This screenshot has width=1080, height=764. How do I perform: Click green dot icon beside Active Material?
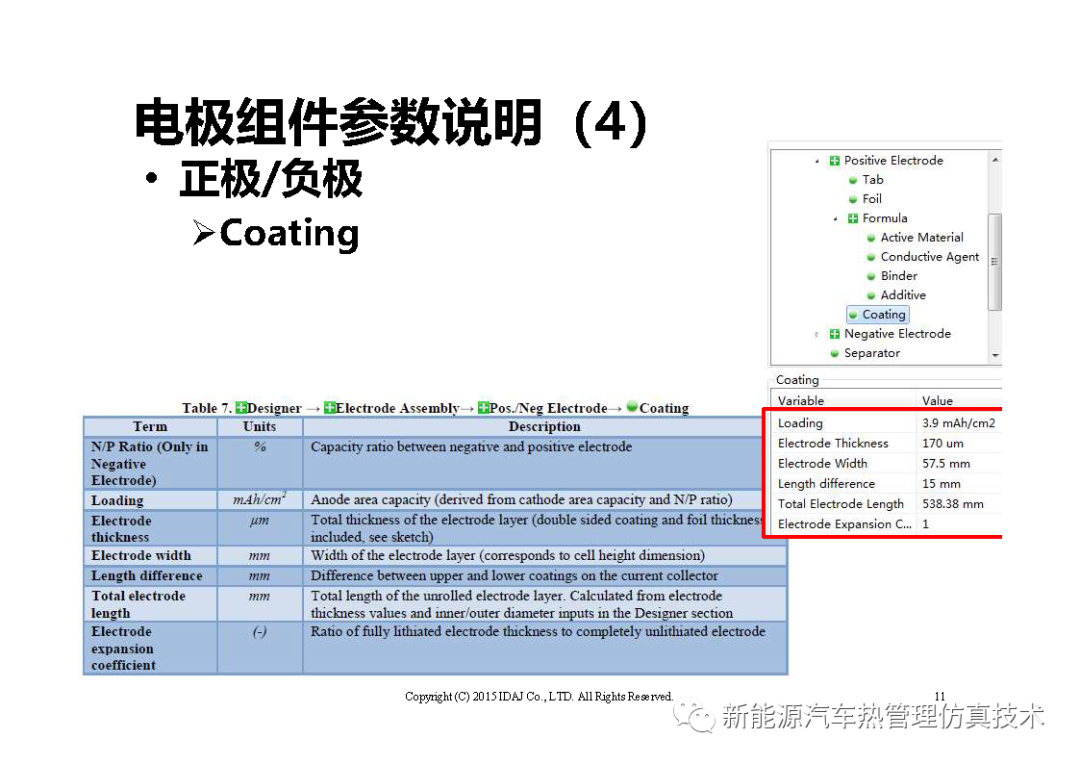pyautogui.click(x=871, y=238)
